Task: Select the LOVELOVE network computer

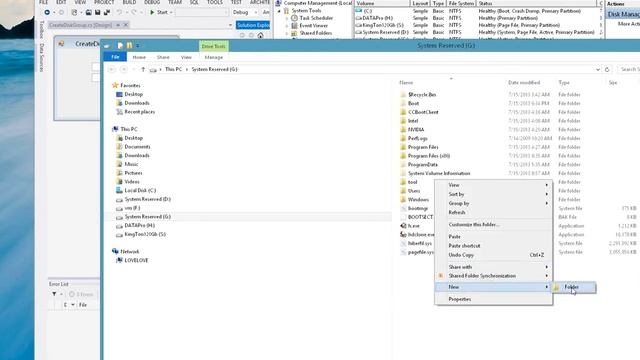Action: click(136, 260)
